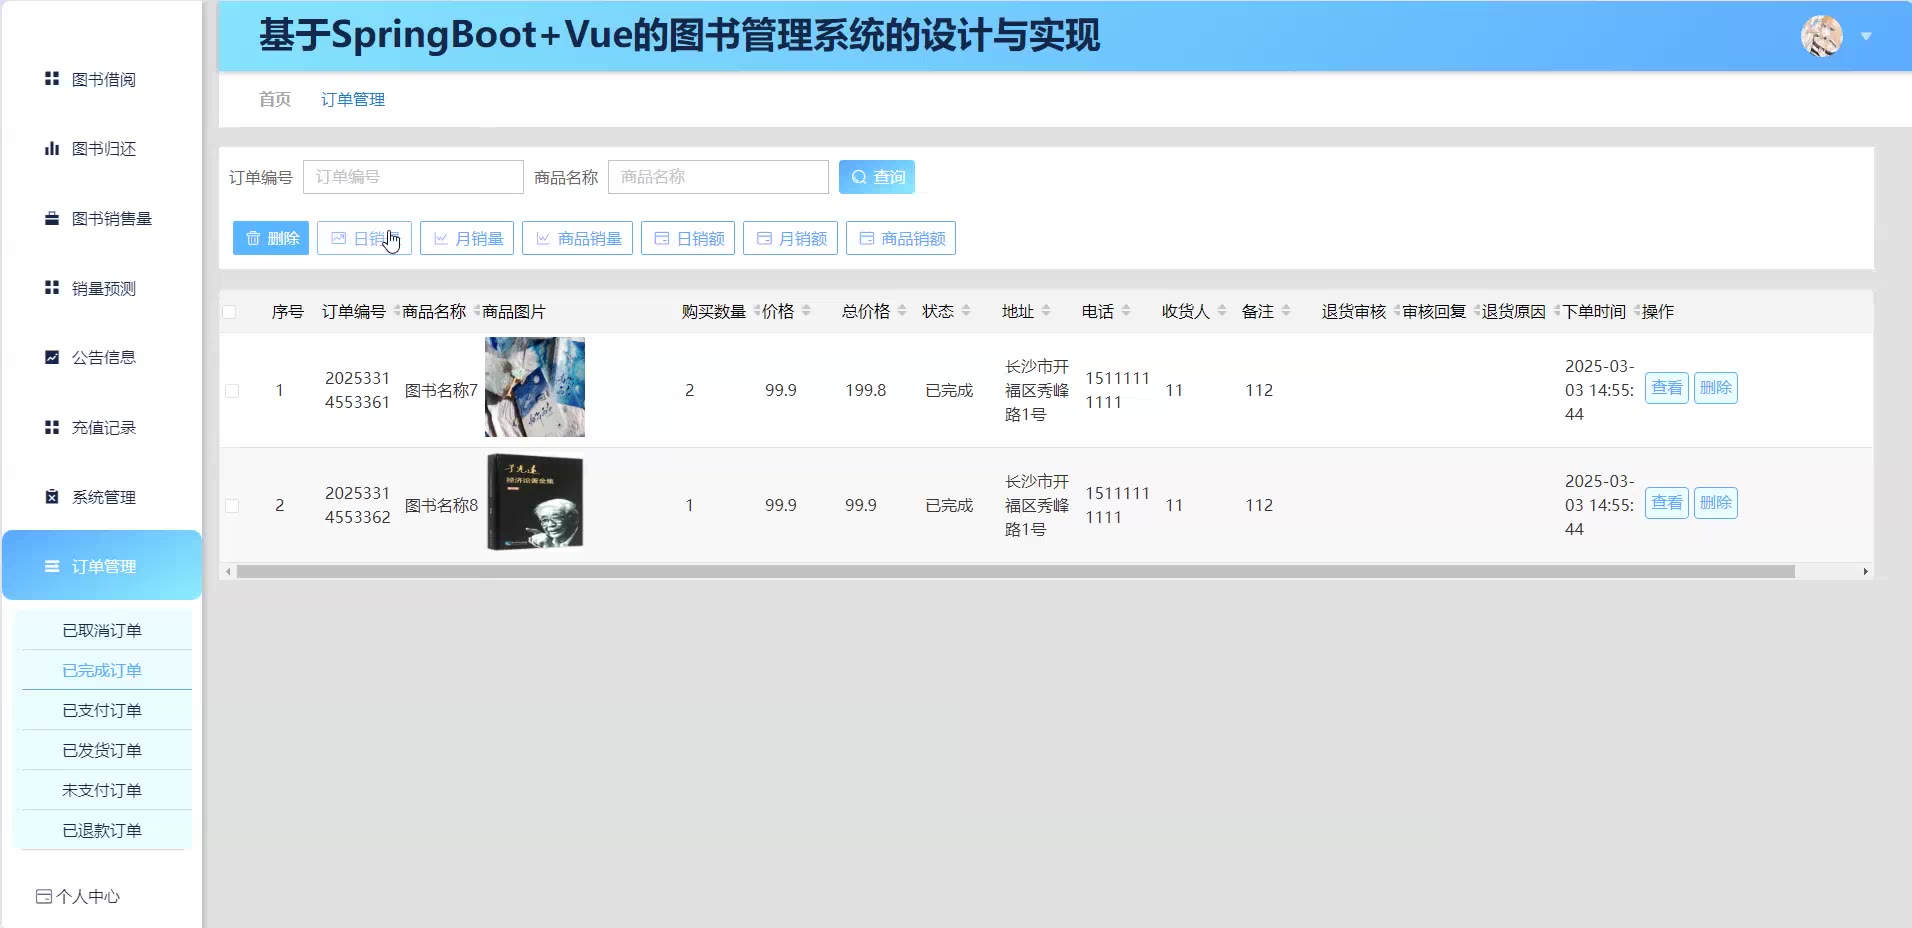Click the sort arrows next to 退货审核
The image size is (1912, 928).
point(1396,311)
